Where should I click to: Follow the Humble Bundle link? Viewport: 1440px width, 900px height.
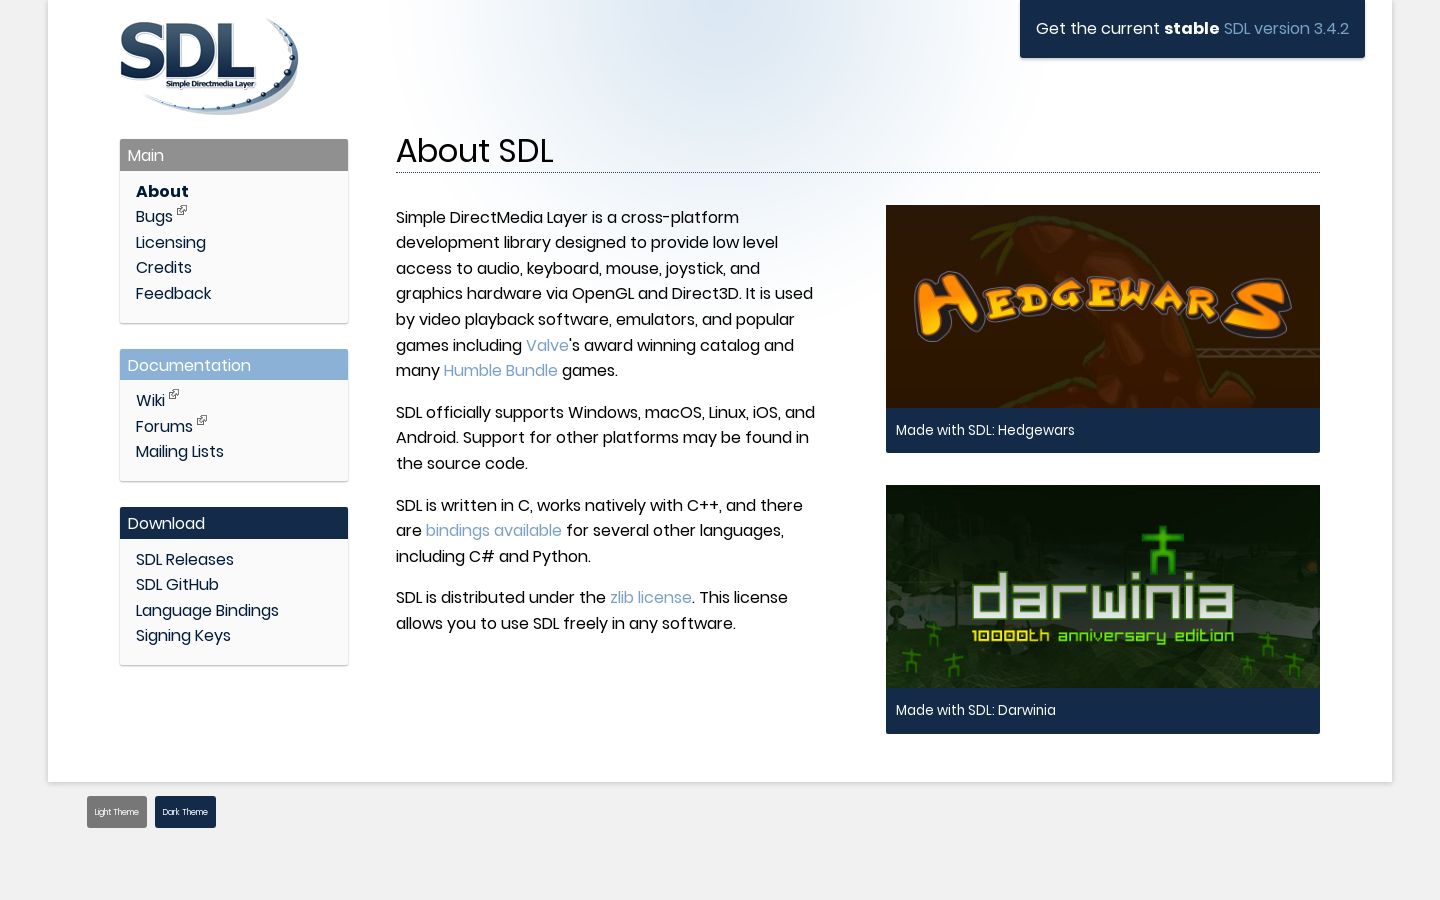[x=500, y=371]
